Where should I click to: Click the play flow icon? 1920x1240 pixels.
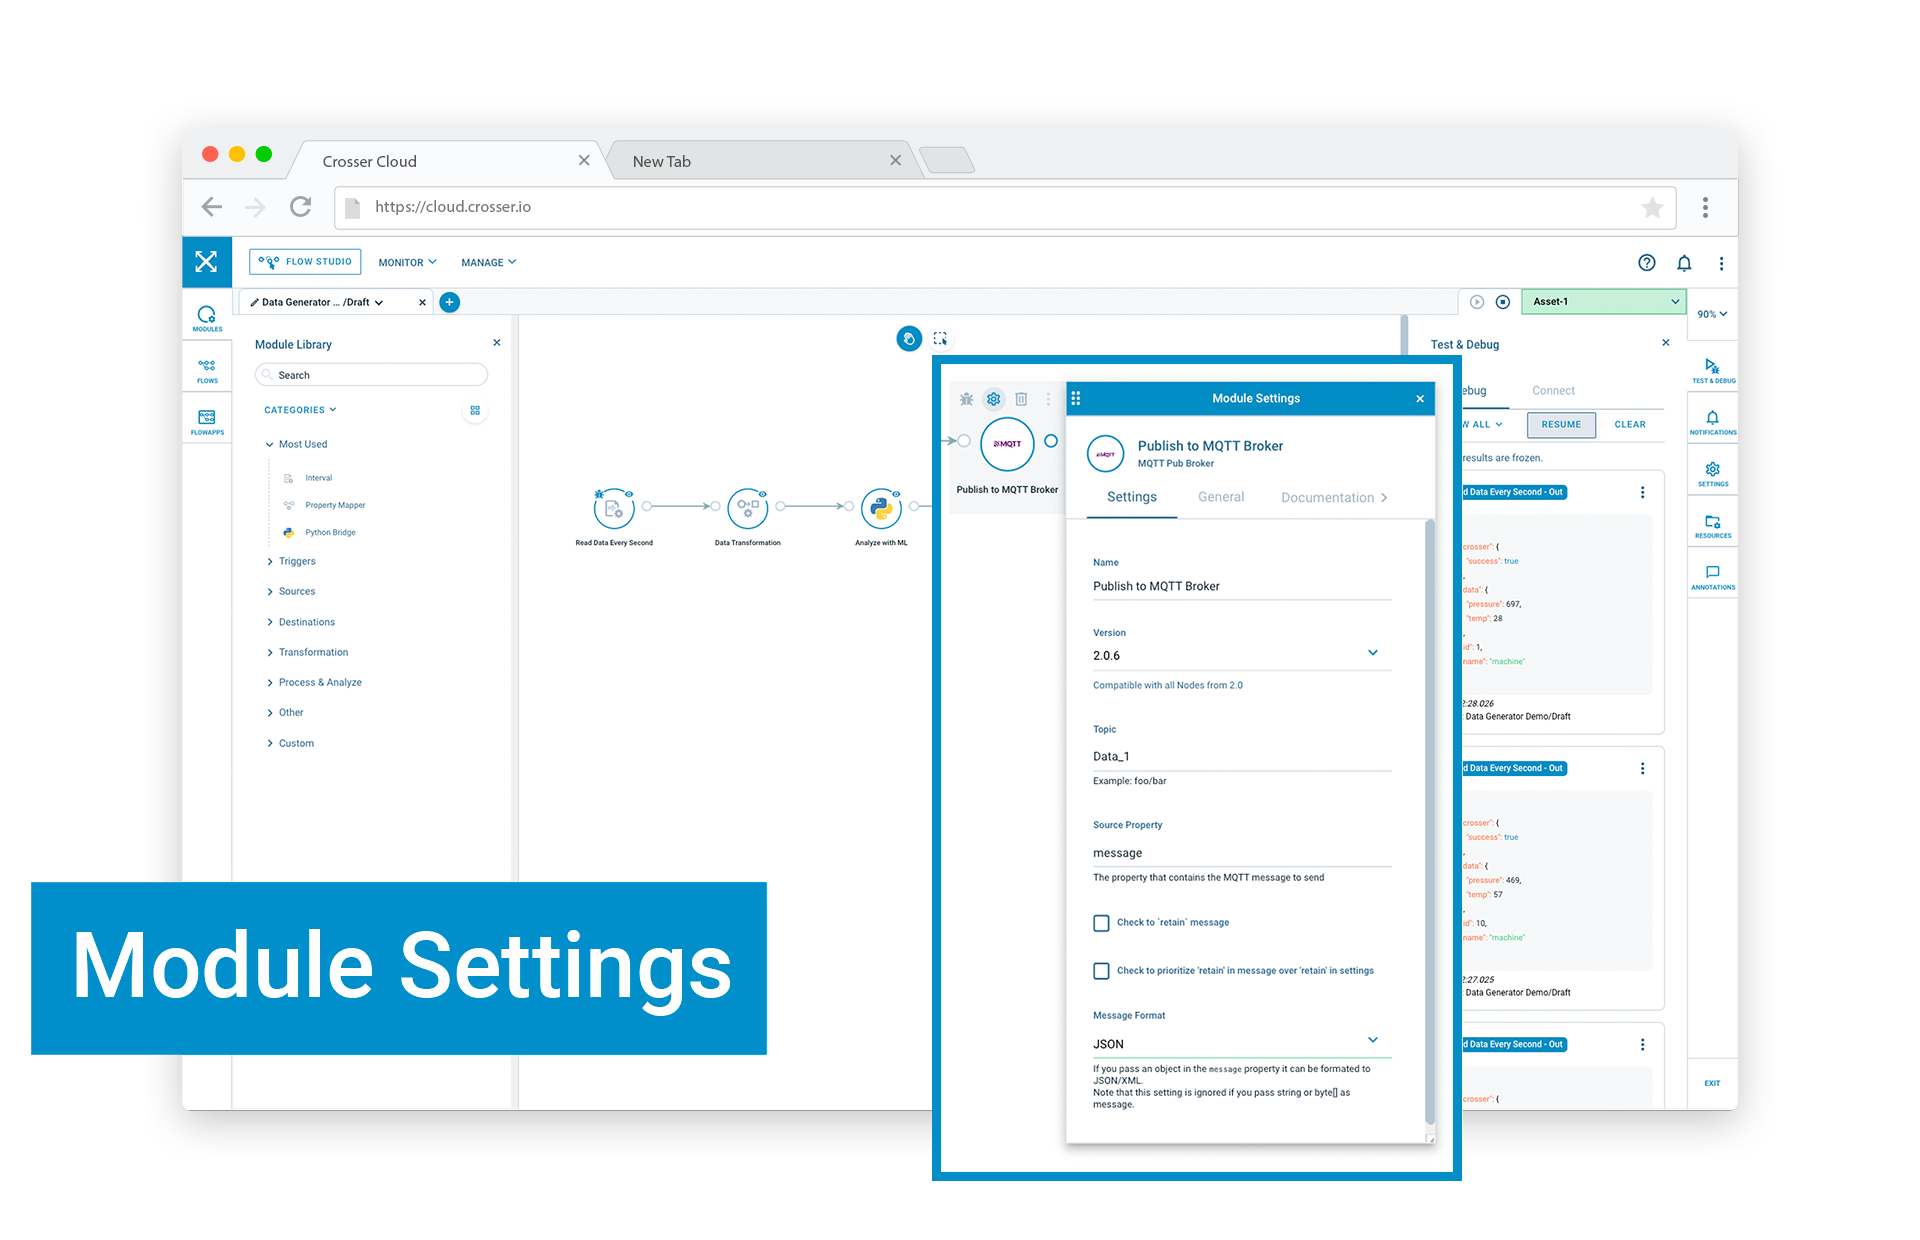click(x=1477, y=302)
